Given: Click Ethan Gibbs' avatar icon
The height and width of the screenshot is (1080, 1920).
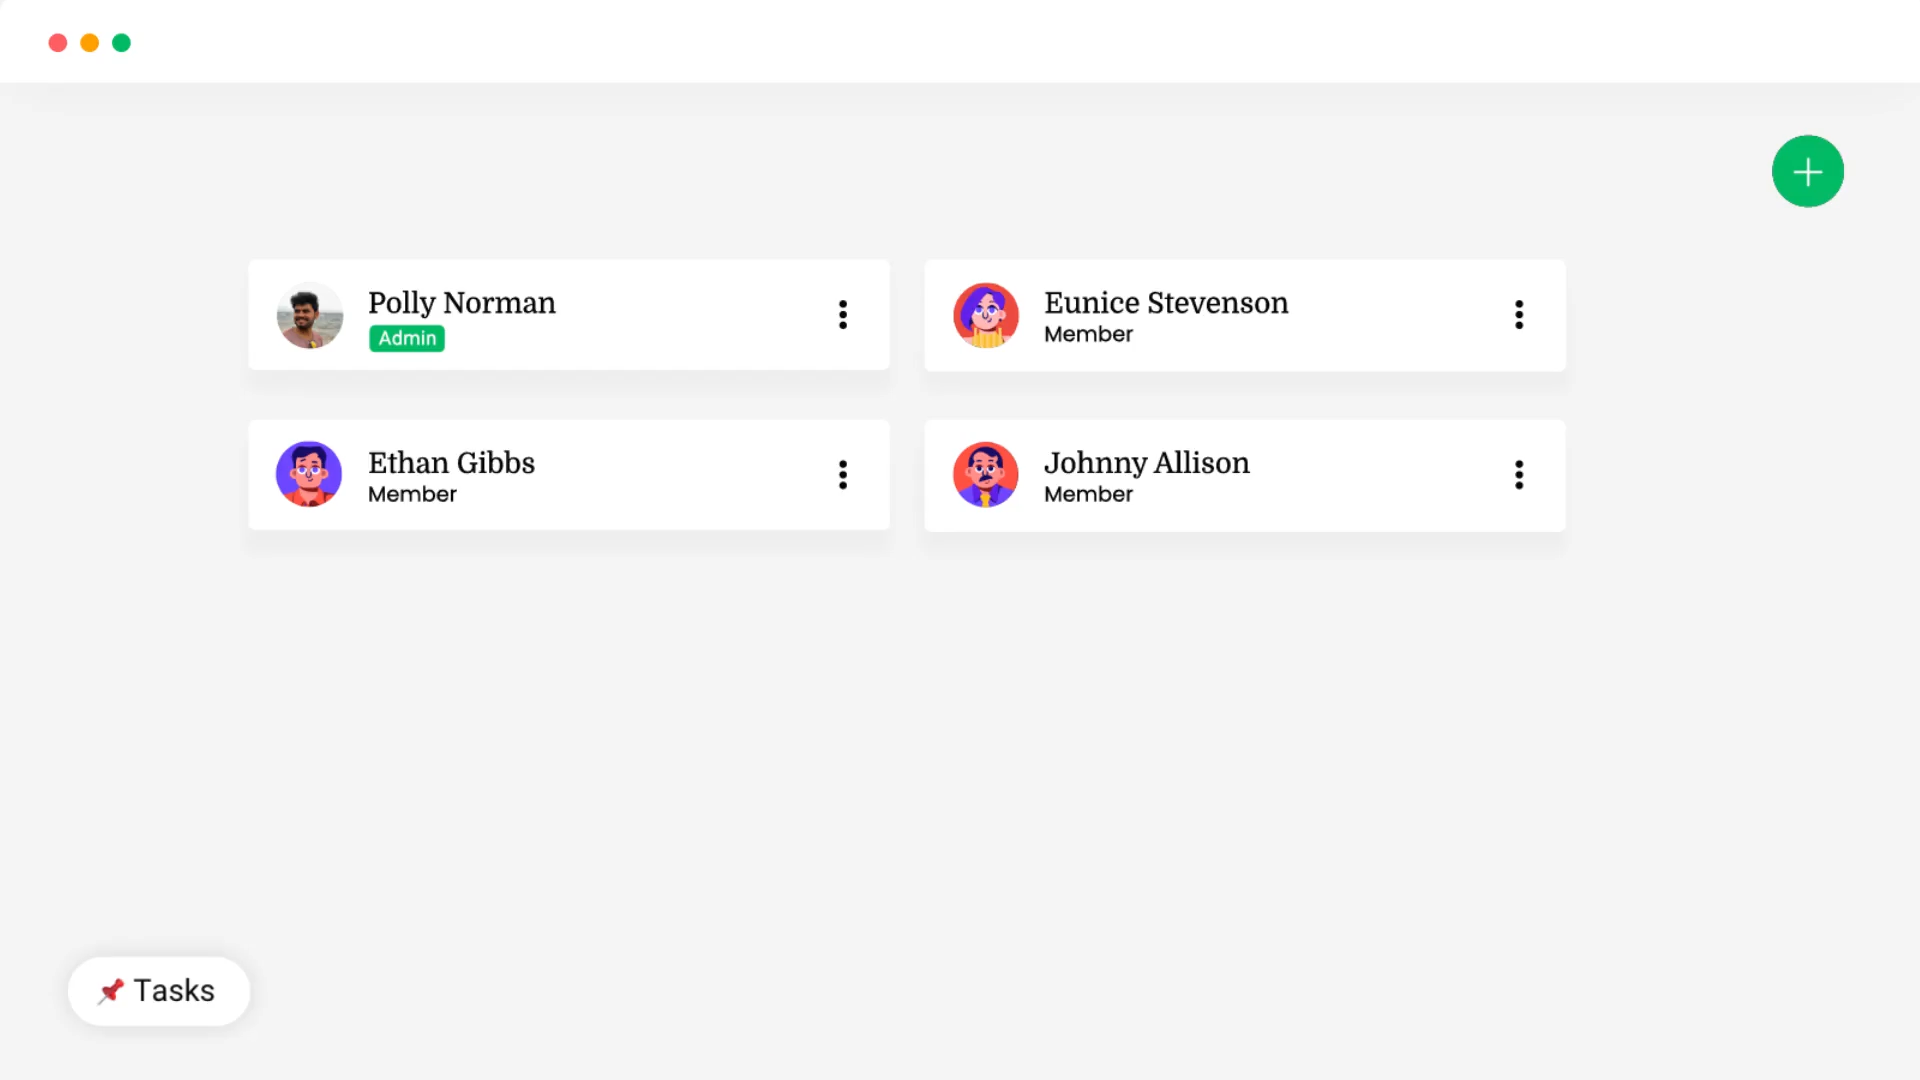Looking at the screenshot, I should [x=309, y=474].
